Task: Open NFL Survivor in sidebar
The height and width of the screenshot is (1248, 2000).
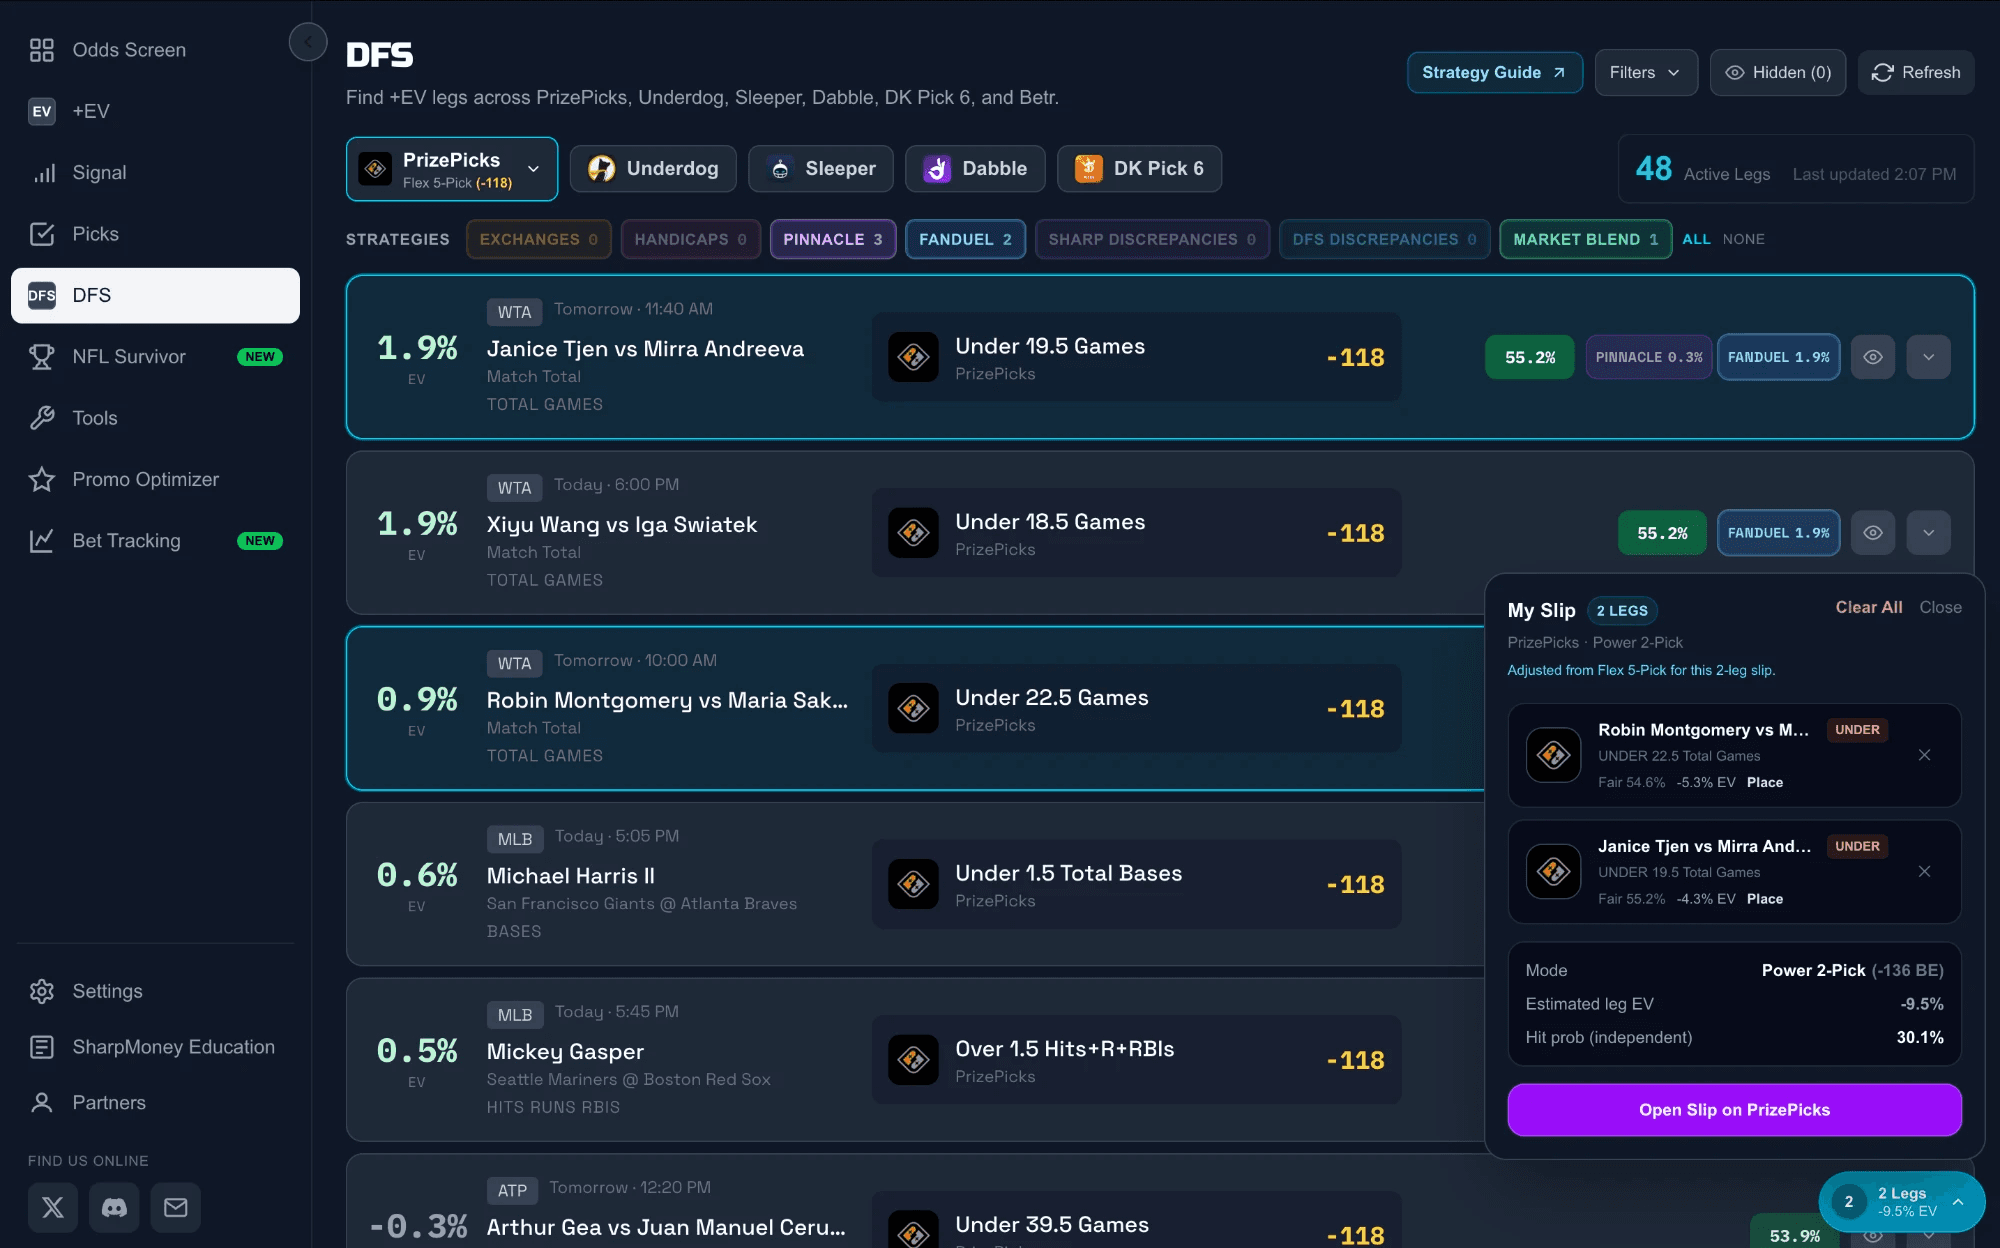Action: [x=155, y=357]
